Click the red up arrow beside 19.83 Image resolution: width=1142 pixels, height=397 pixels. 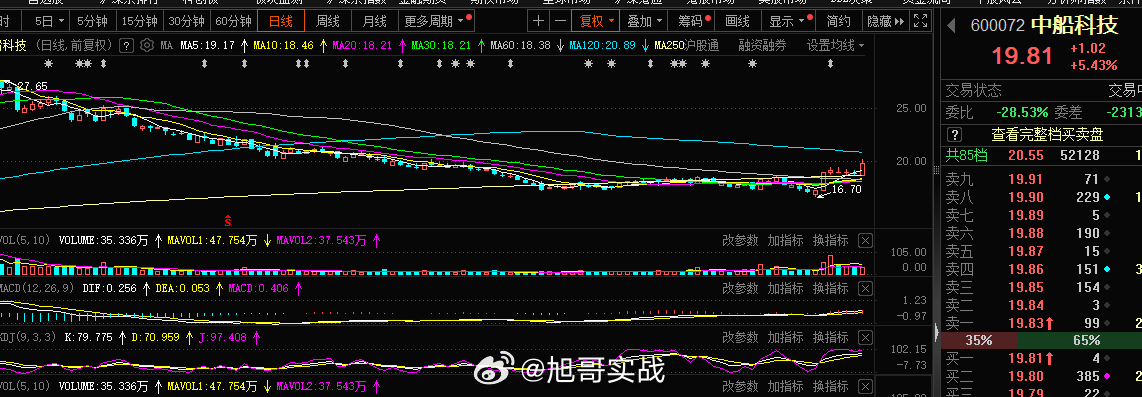(x=1050, y=323)
